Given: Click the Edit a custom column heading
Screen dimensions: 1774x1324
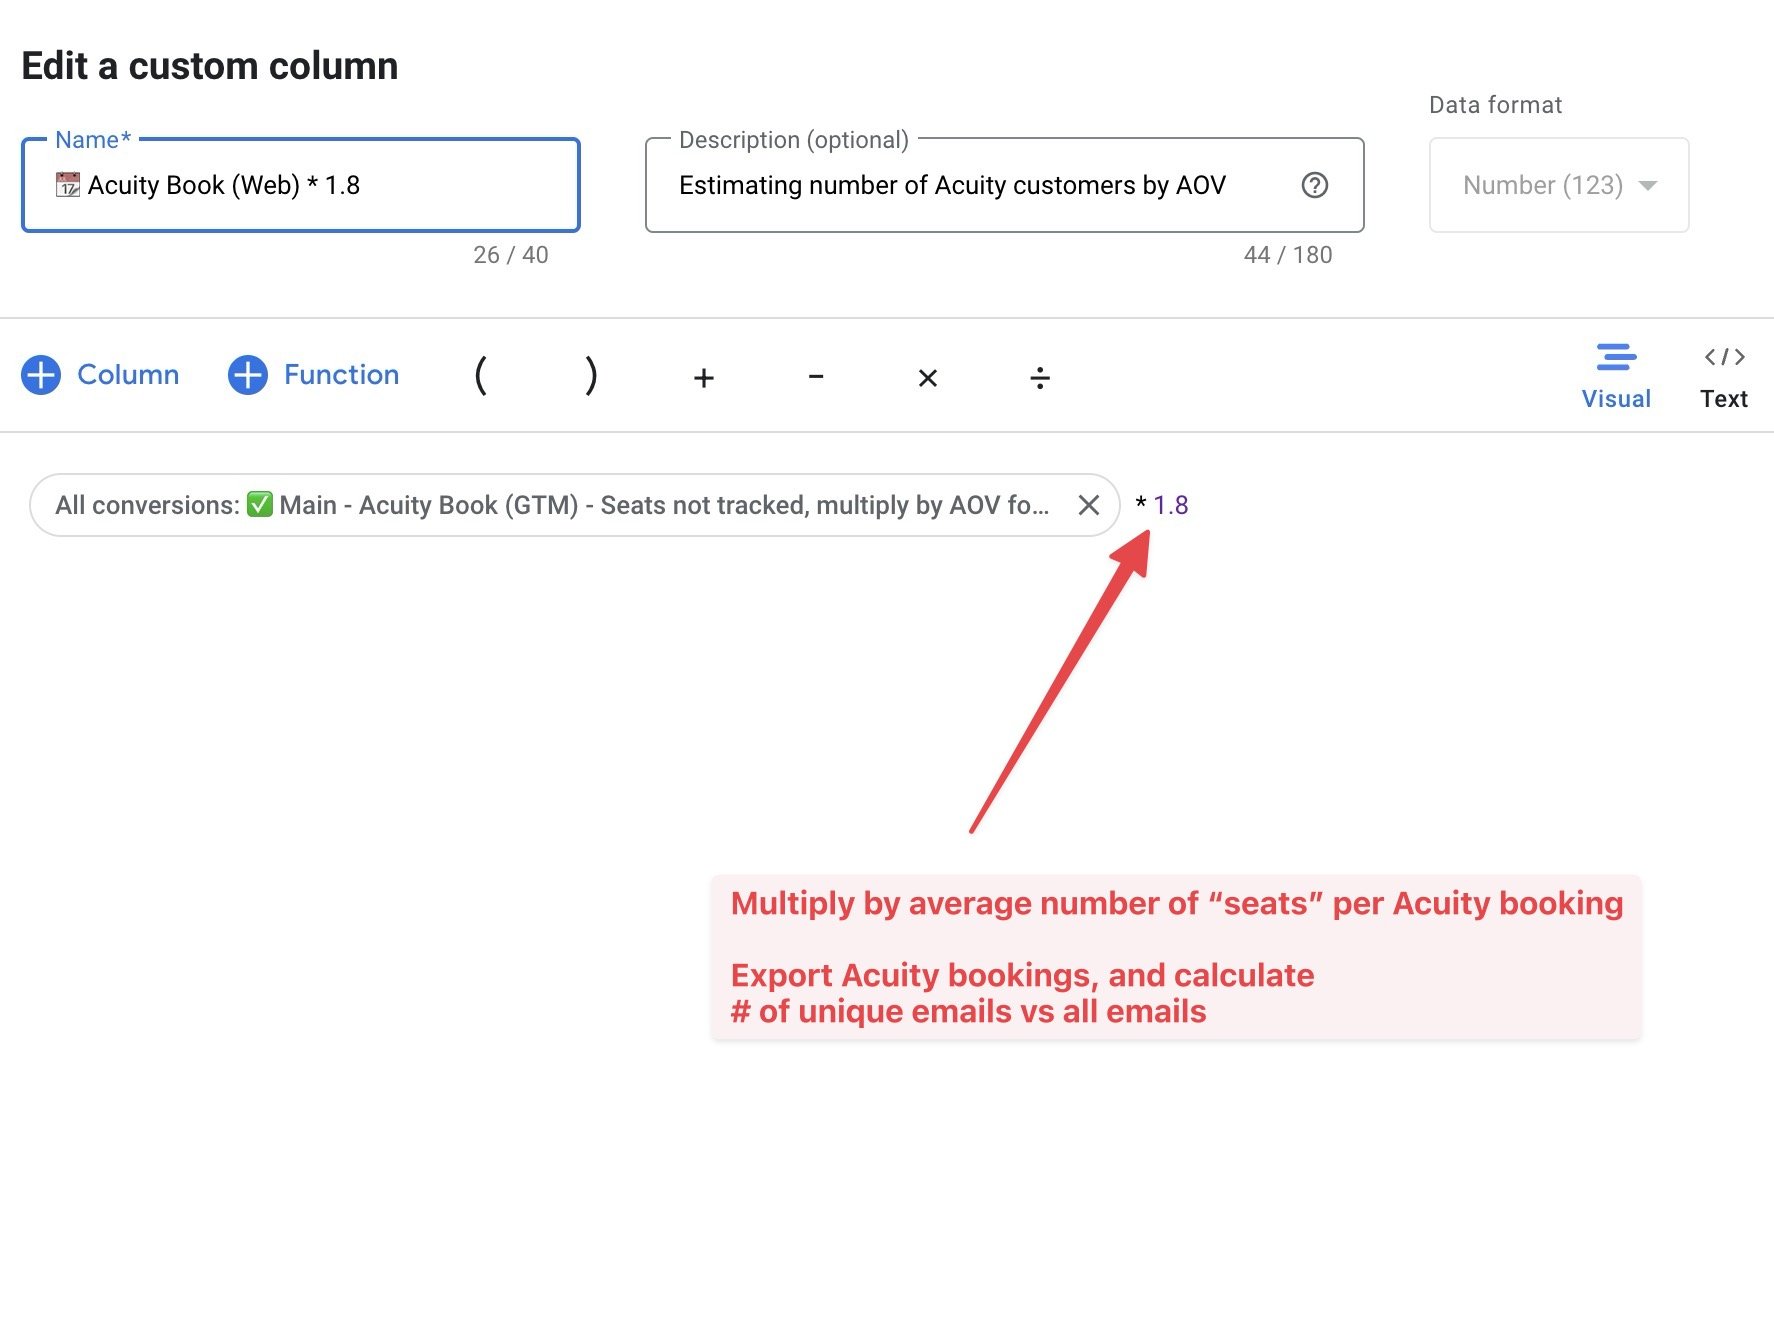Looking at the screenshot, I should (x=210, y=66).
